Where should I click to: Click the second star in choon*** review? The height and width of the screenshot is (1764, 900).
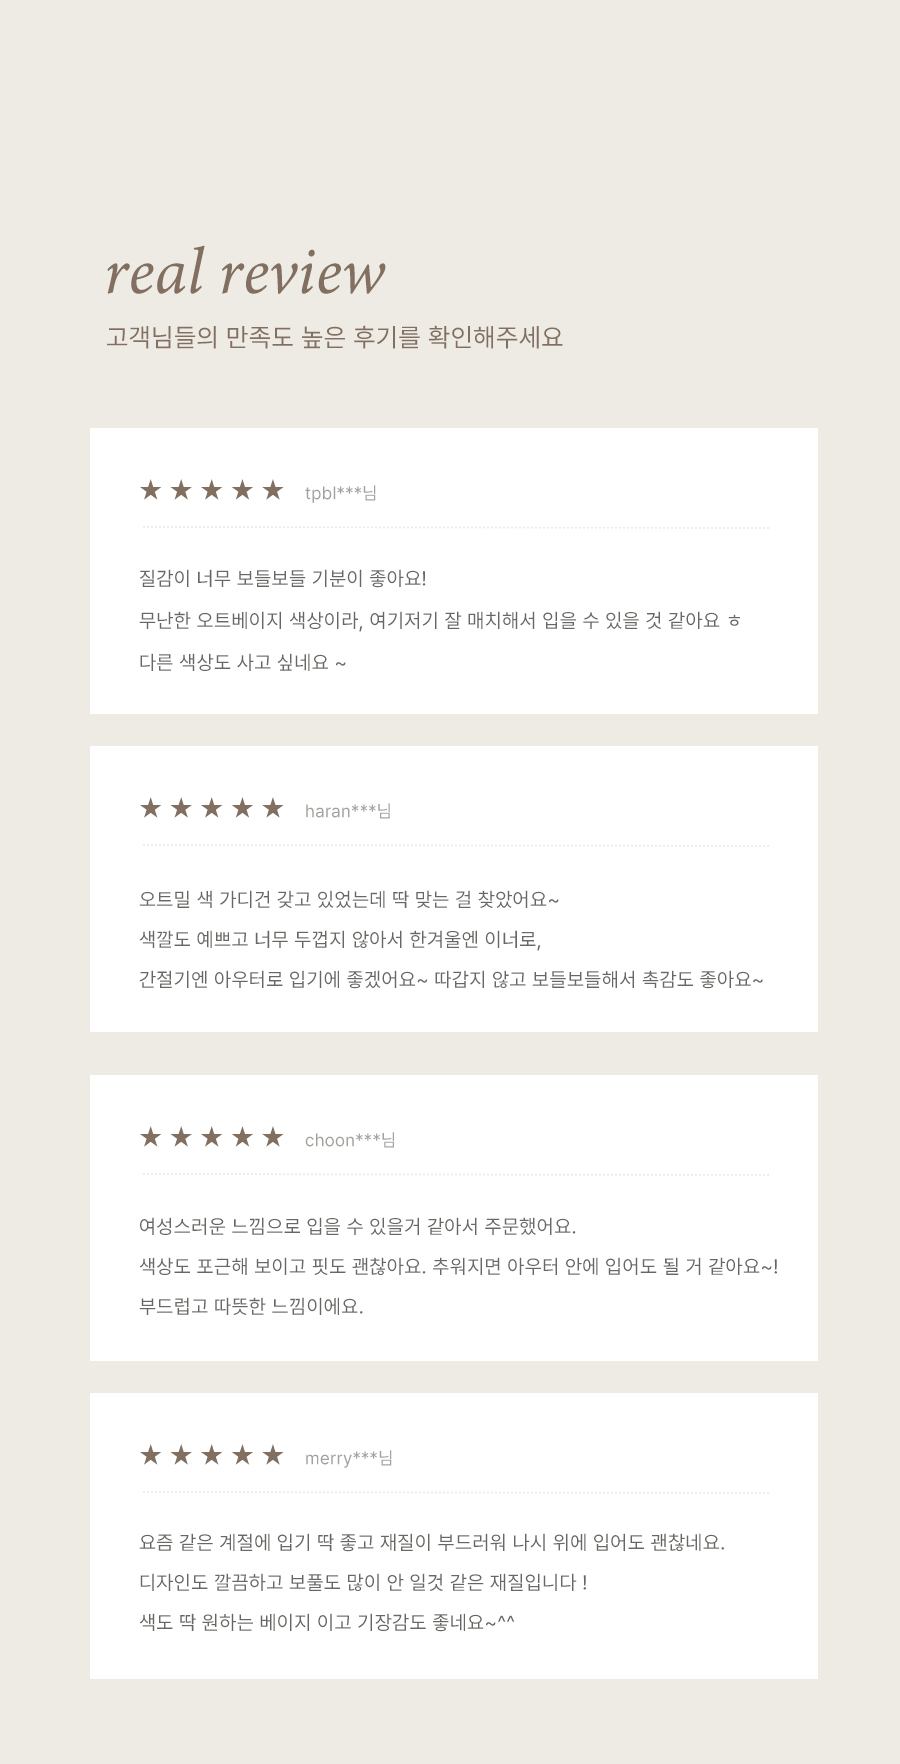tap(181, 1137)
